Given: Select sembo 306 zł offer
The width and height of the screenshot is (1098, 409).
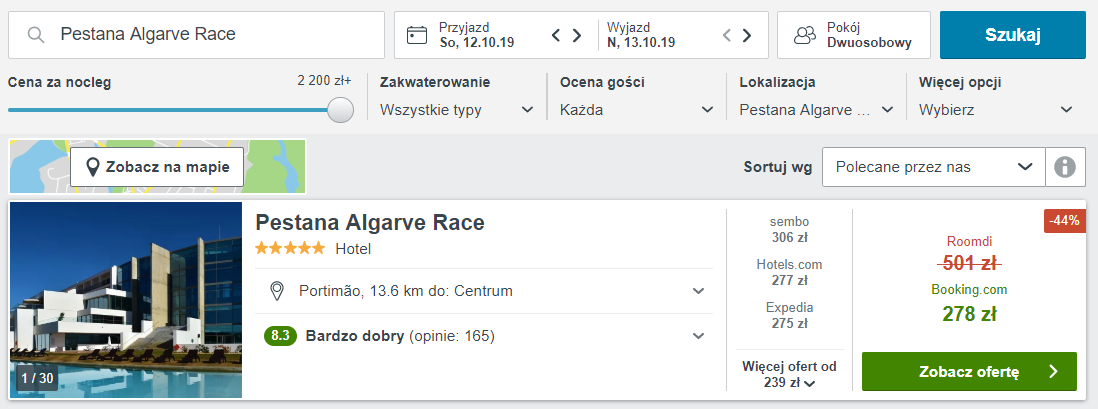Looking at the screenshot, I should click(789, 230).
